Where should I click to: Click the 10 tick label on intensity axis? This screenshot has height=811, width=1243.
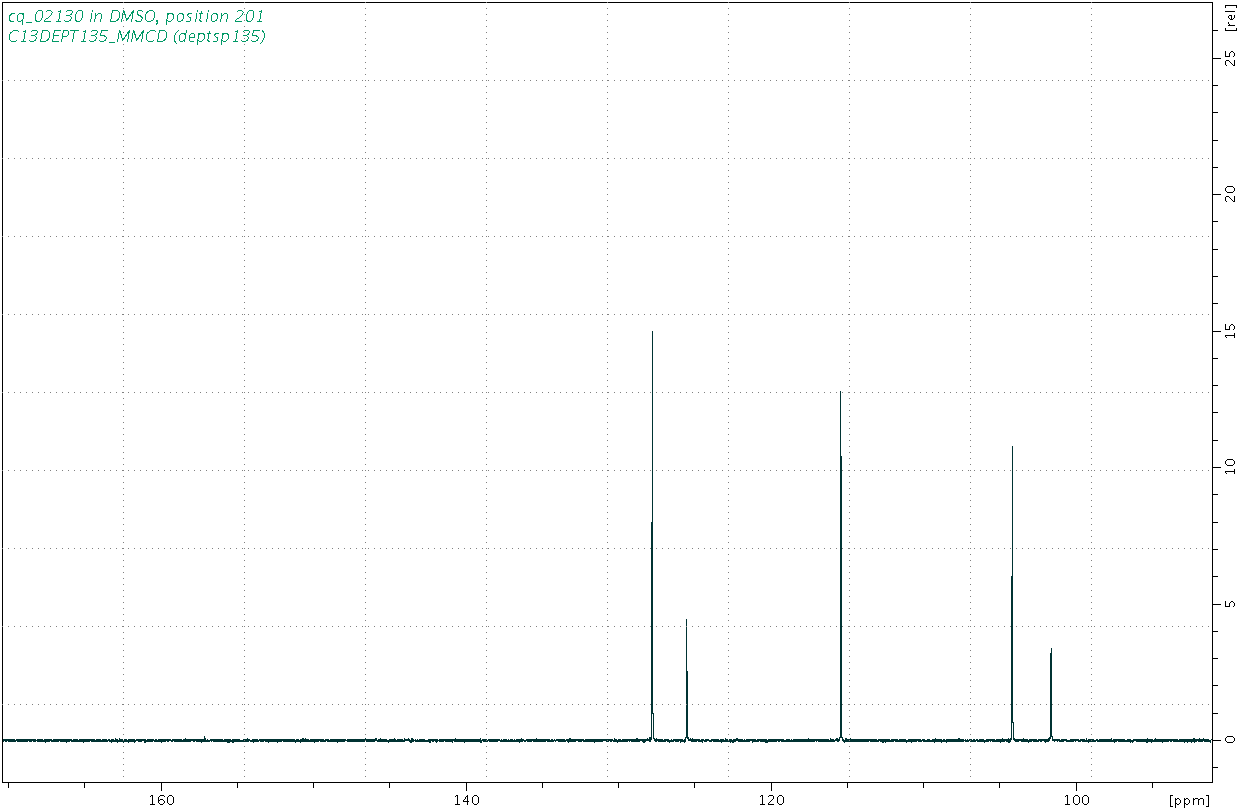(x=1229, y=467)
